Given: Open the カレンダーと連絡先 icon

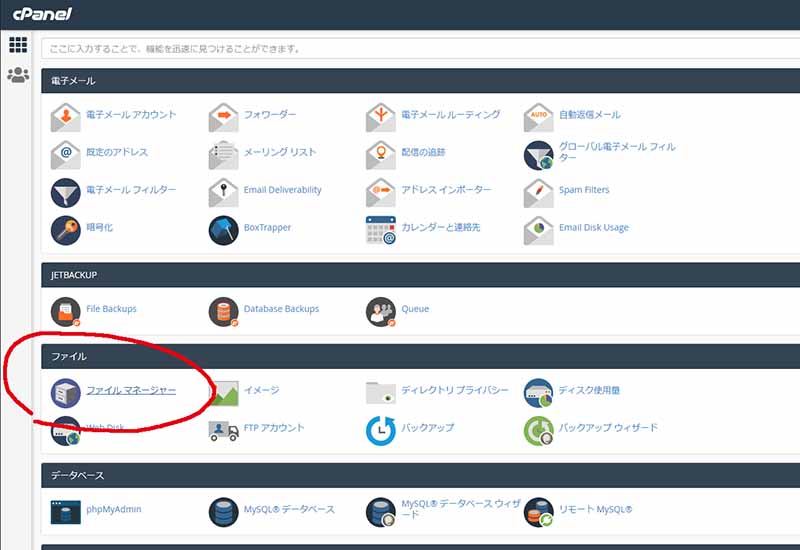Looking at the screenshot, I should (381, 229).
